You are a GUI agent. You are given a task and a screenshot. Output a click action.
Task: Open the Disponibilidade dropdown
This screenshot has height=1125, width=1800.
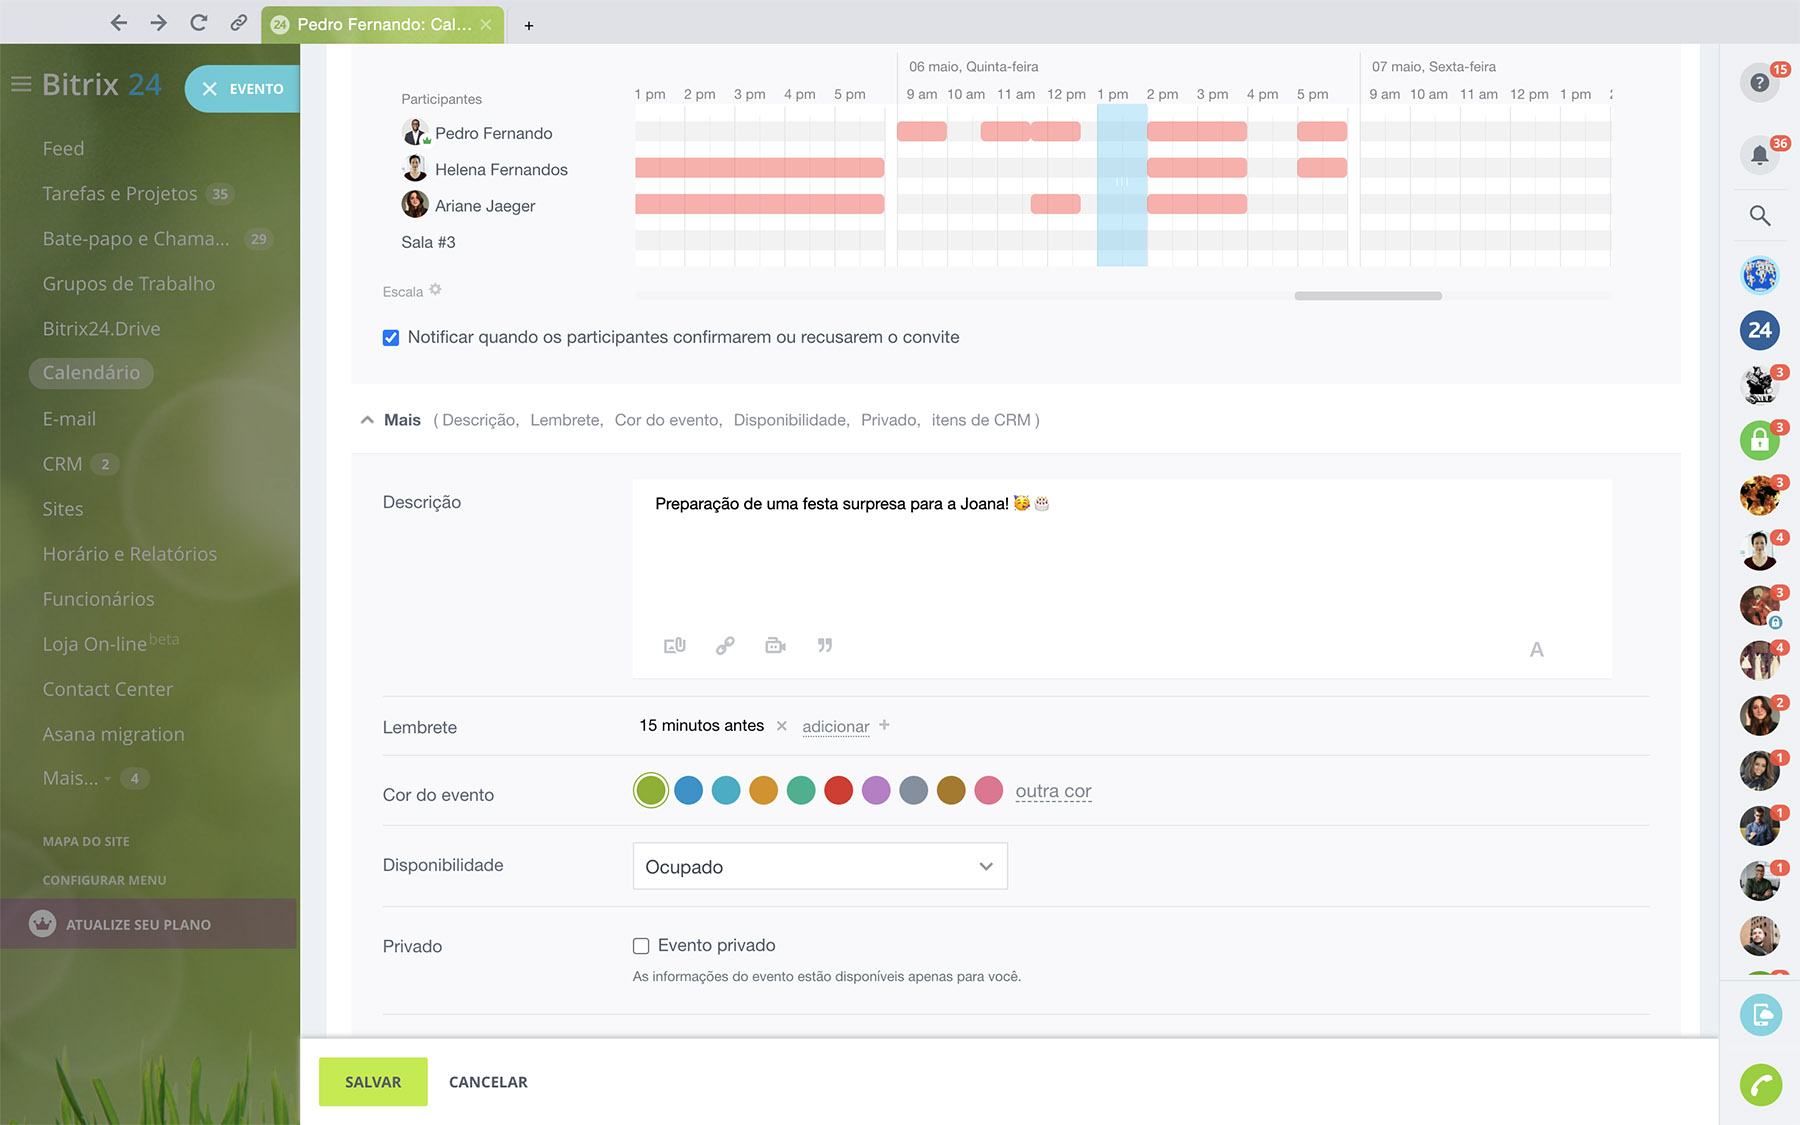pos(819,866)
